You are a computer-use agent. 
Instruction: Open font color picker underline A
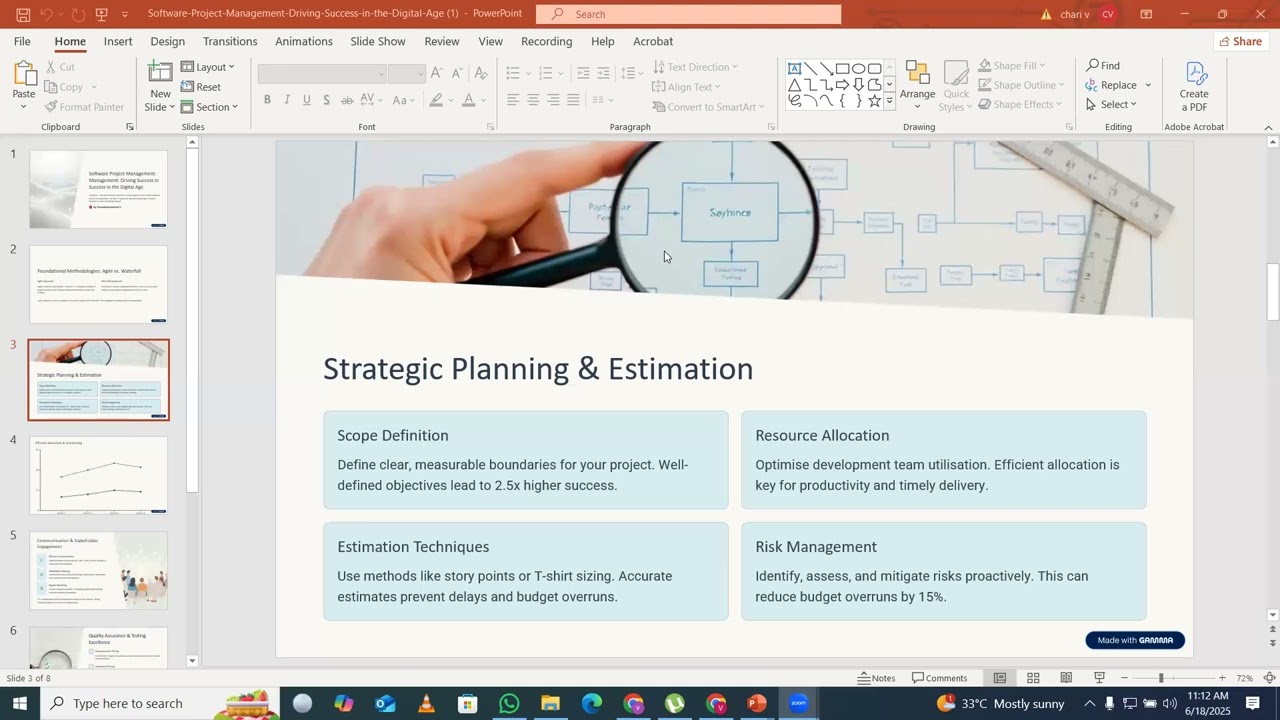tap(468, 100)
